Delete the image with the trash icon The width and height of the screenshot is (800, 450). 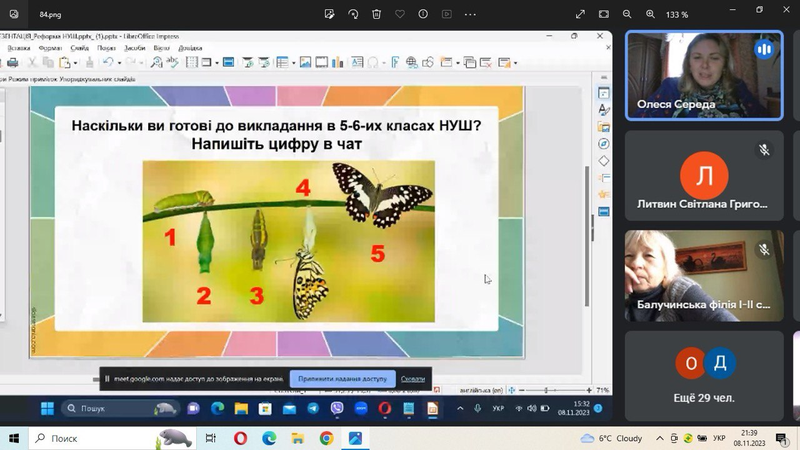tap(377, 14)
